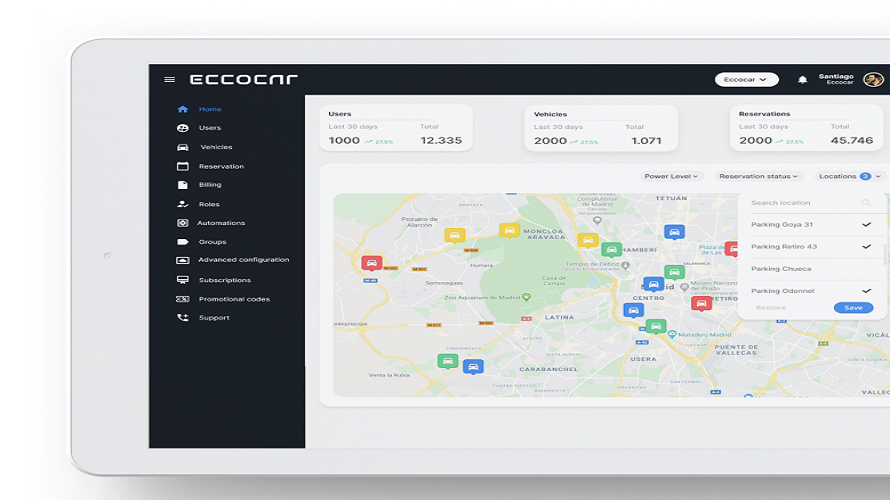Click the Groups tag icon
The width and height of the screenshot is (890, 500).
click(x=182, y=242)
